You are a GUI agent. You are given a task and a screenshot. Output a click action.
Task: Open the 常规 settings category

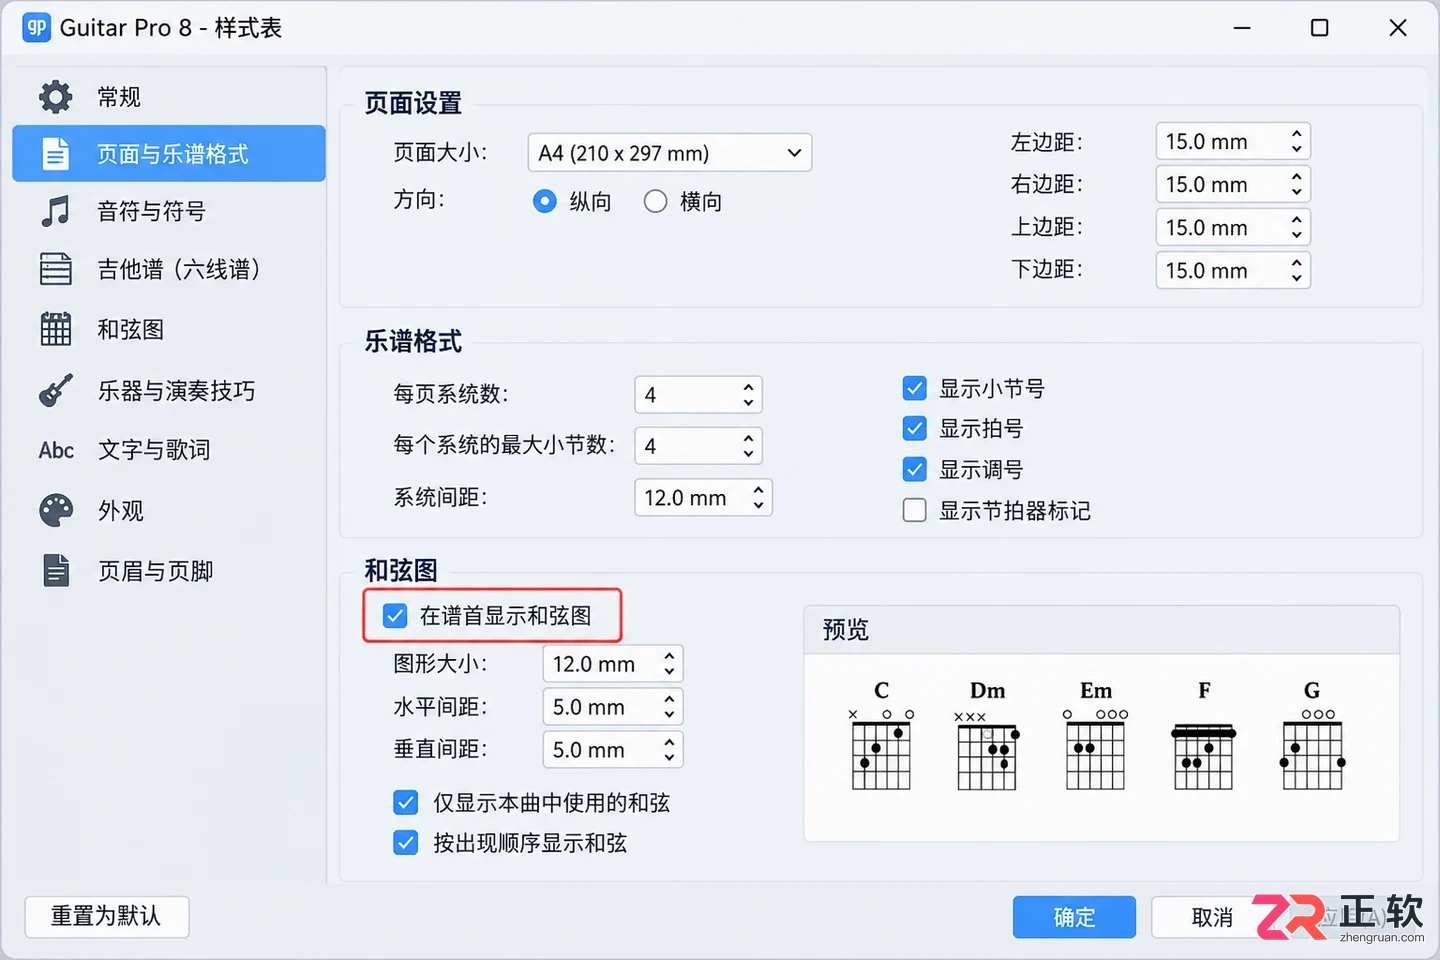pos(169,97)
